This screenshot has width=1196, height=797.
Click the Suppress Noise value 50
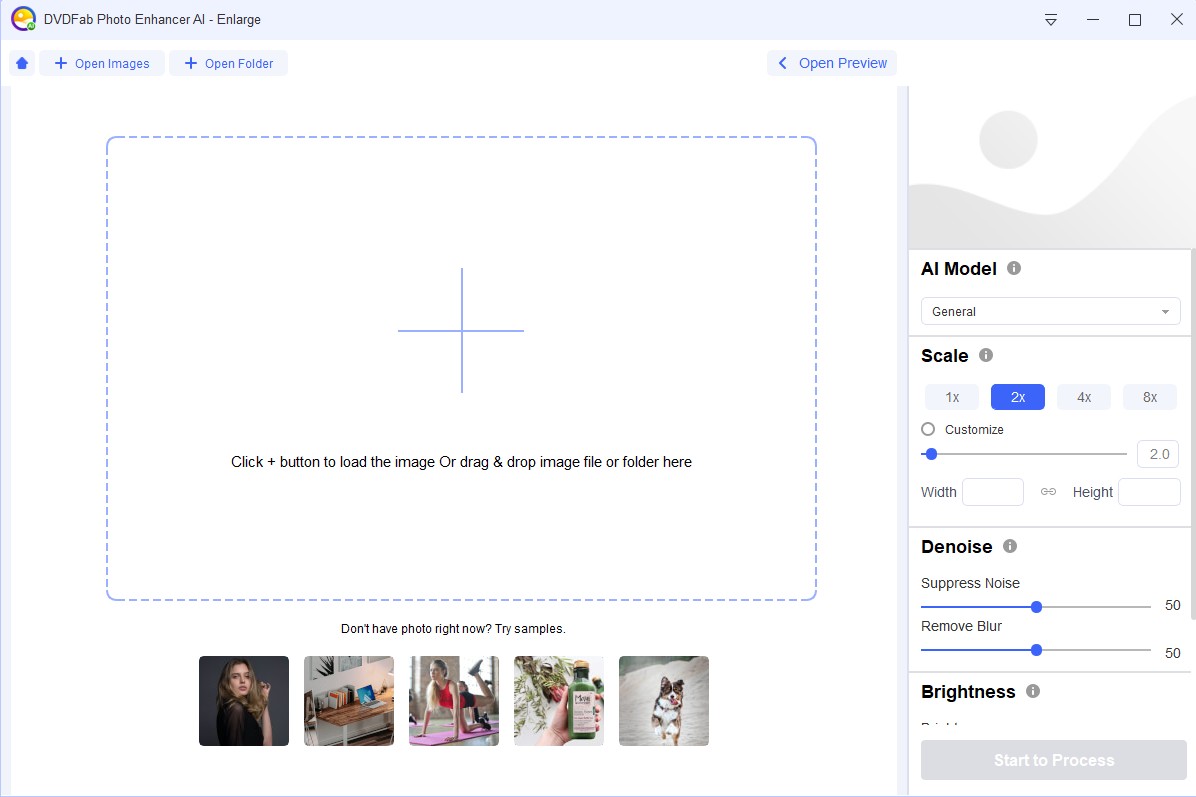(1172, 606)
